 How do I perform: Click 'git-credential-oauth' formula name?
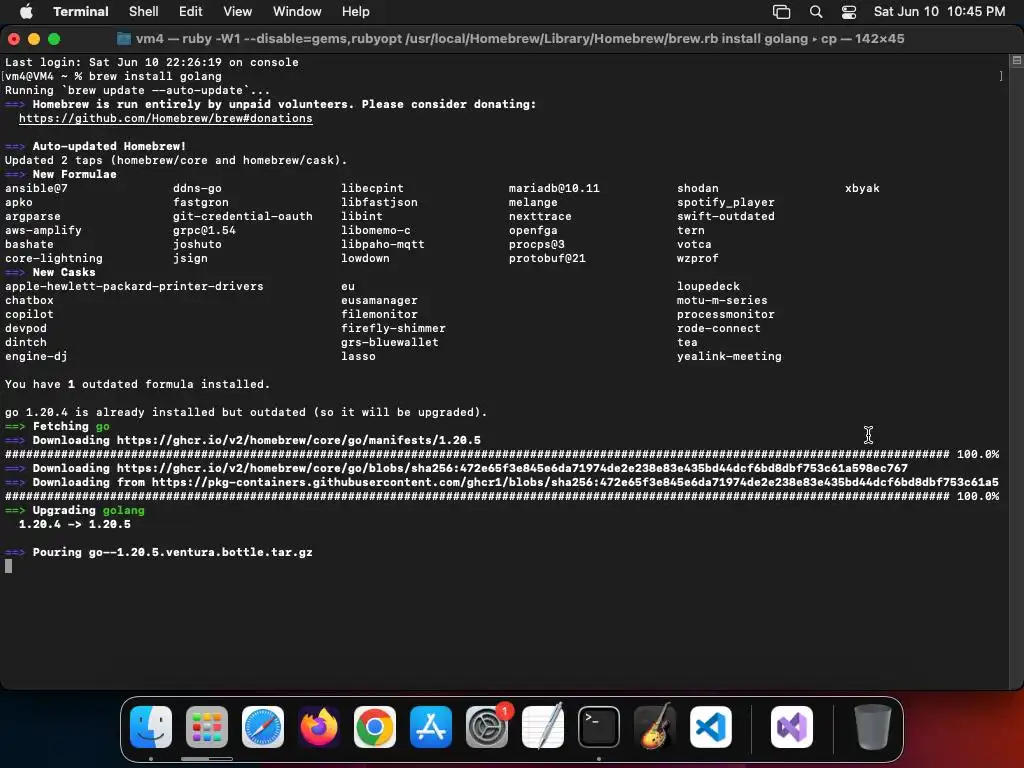click(242, 216)
